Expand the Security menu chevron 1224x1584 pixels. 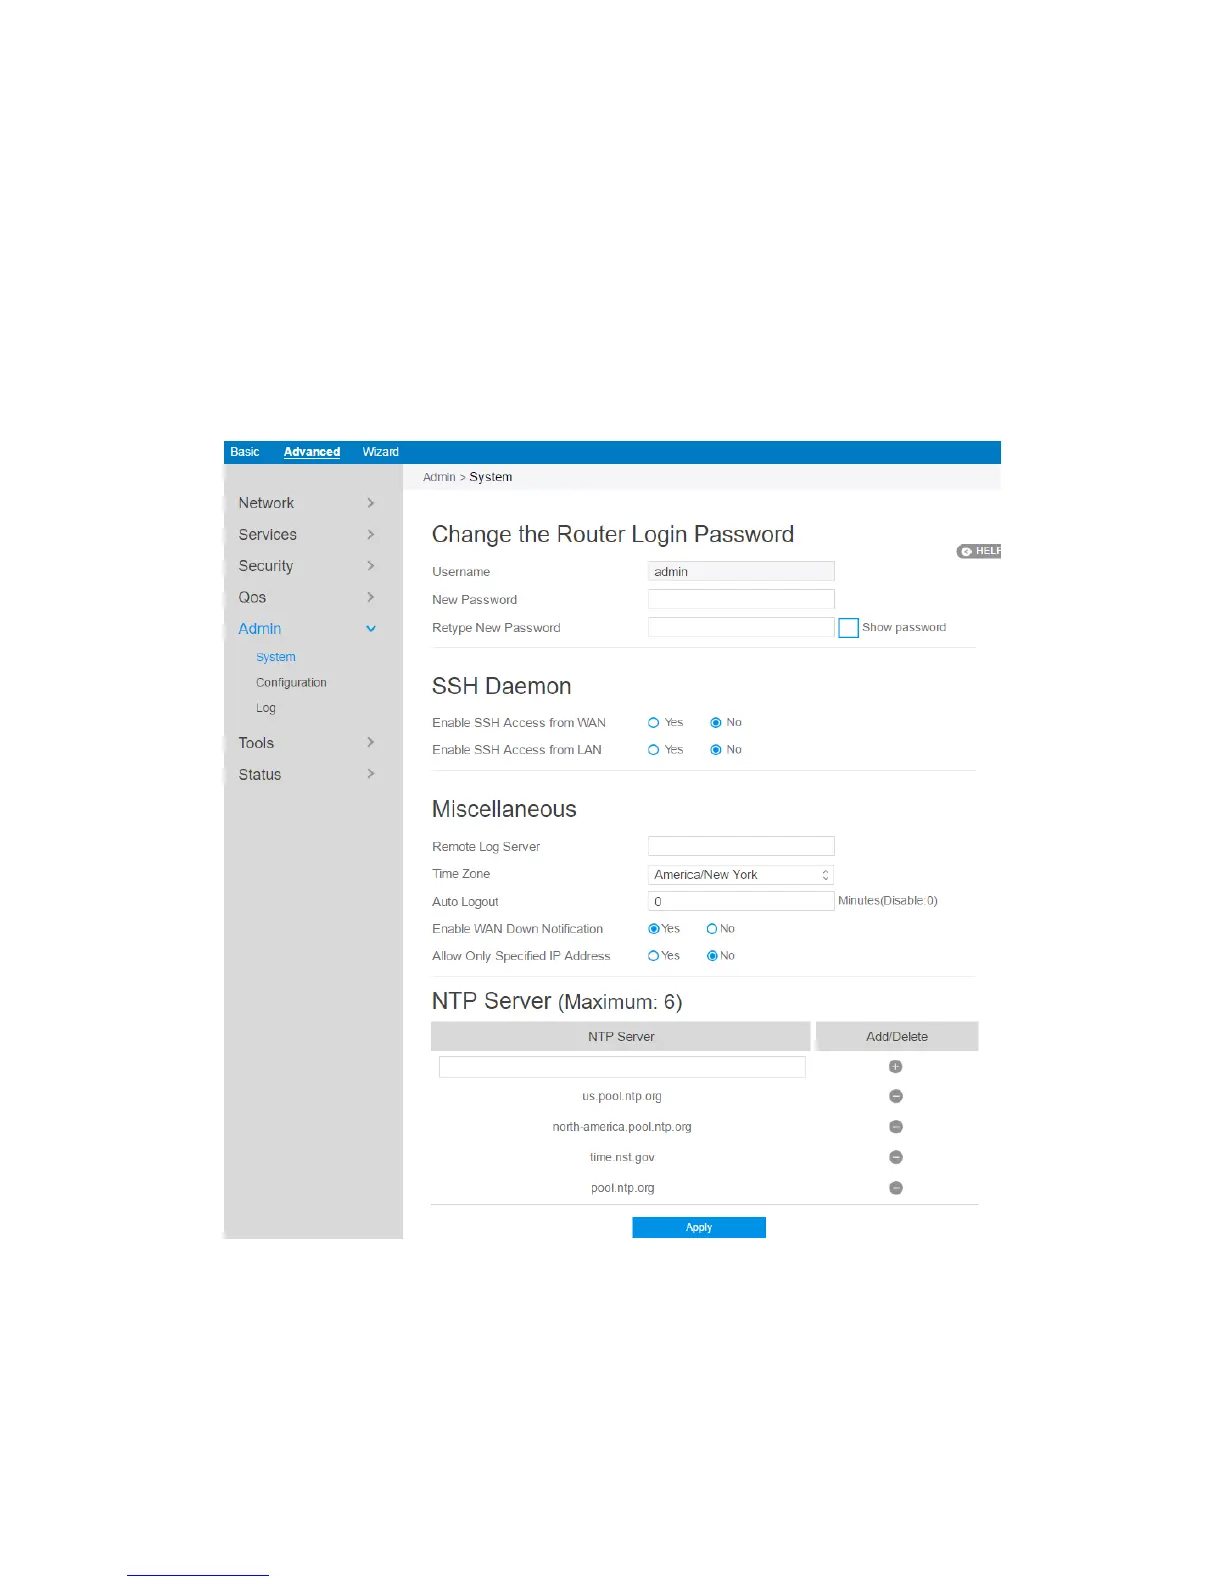pyautogui.click(x=371, y=566)
